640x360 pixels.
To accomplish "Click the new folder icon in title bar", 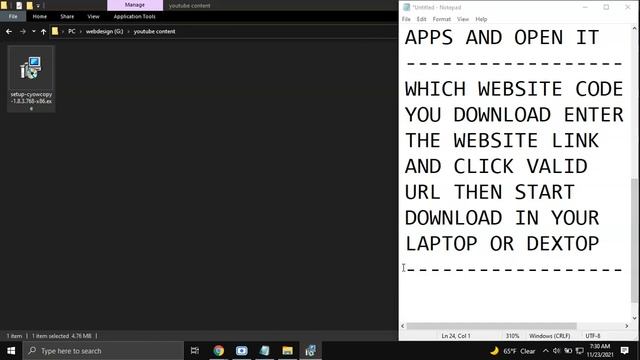I will click(29, 5).
